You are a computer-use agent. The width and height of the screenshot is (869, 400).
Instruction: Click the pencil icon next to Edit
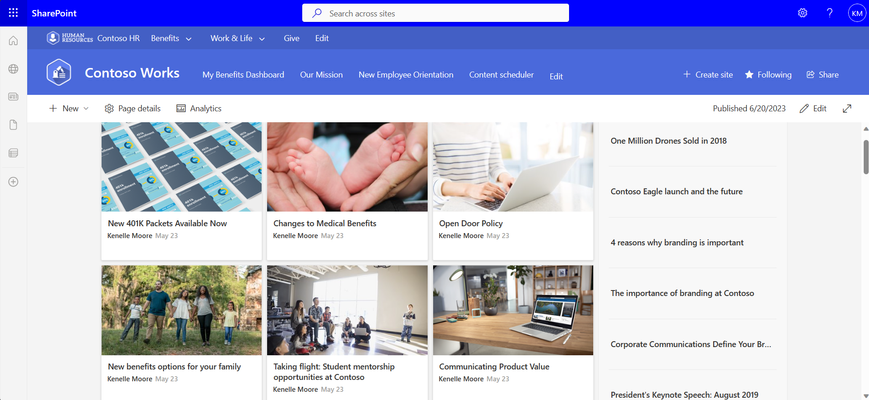[804, 109]
